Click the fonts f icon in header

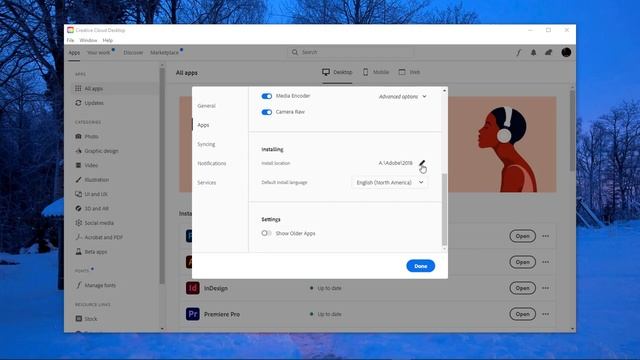pyautogui.click(x=518, y=53)
